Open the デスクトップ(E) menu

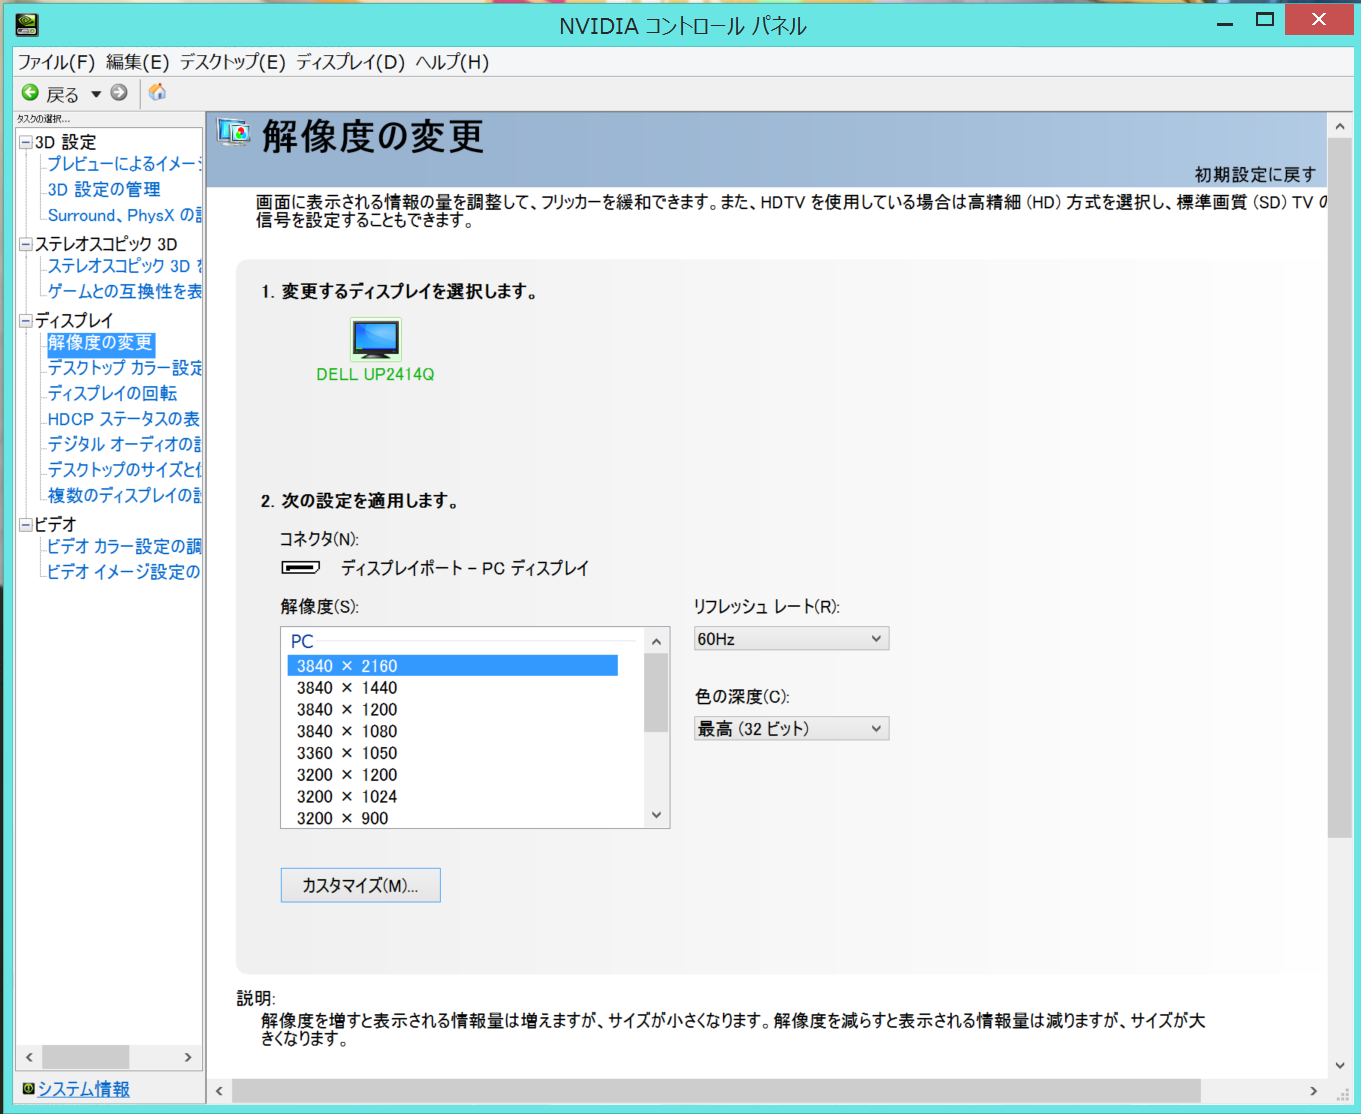pyautogui.click(x=233, y=62)
